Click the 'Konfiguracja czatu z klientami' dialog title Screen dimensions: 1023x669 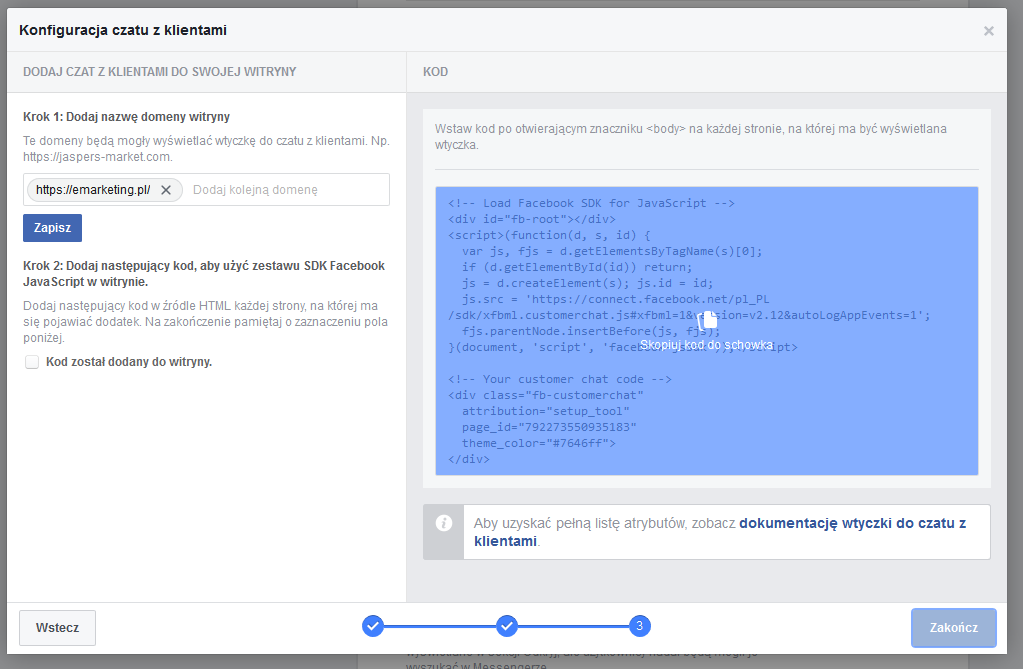pos(123,30)
